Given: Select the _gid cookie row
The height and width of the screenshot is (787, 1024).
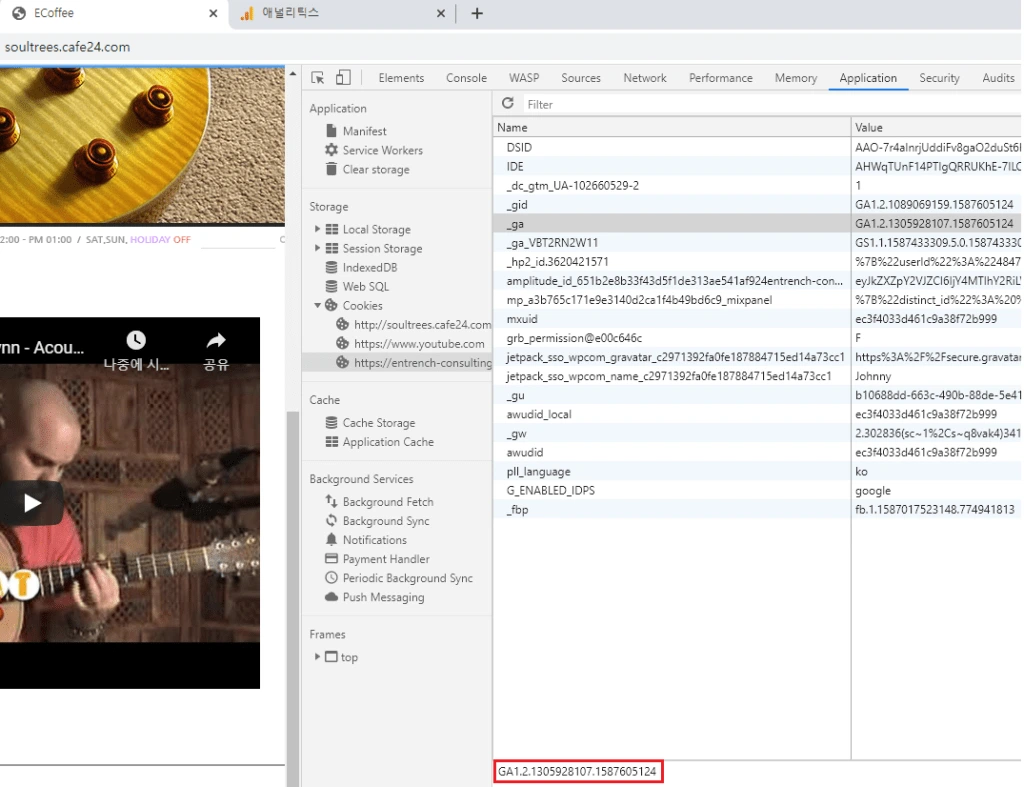Looking at the screenshot, I should click(x=758, y=204).
